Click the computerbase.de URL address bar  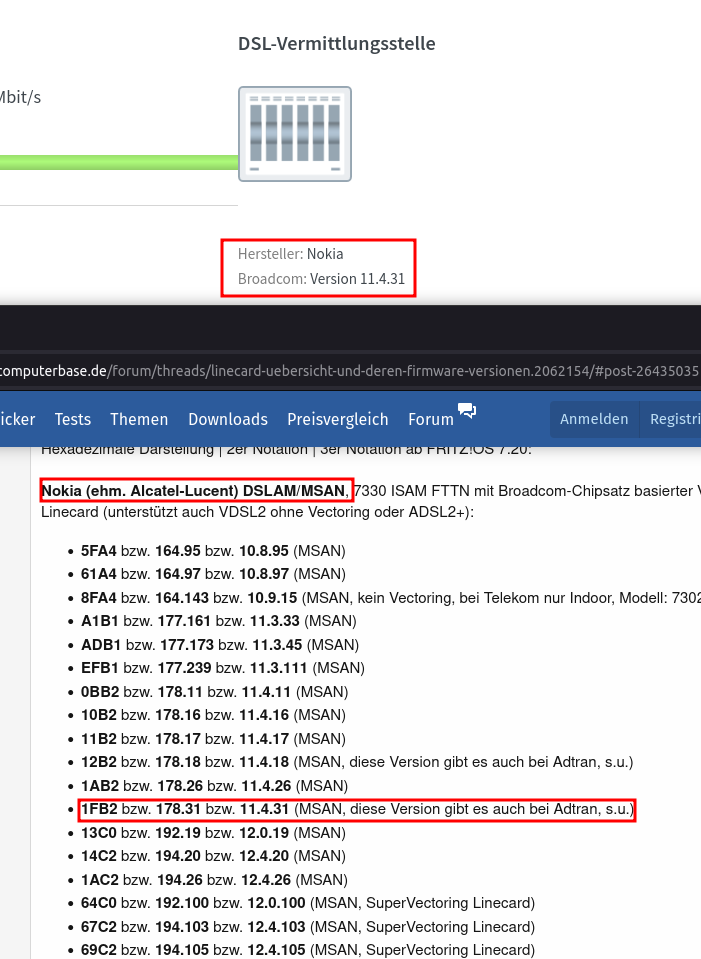coord(350,371)
